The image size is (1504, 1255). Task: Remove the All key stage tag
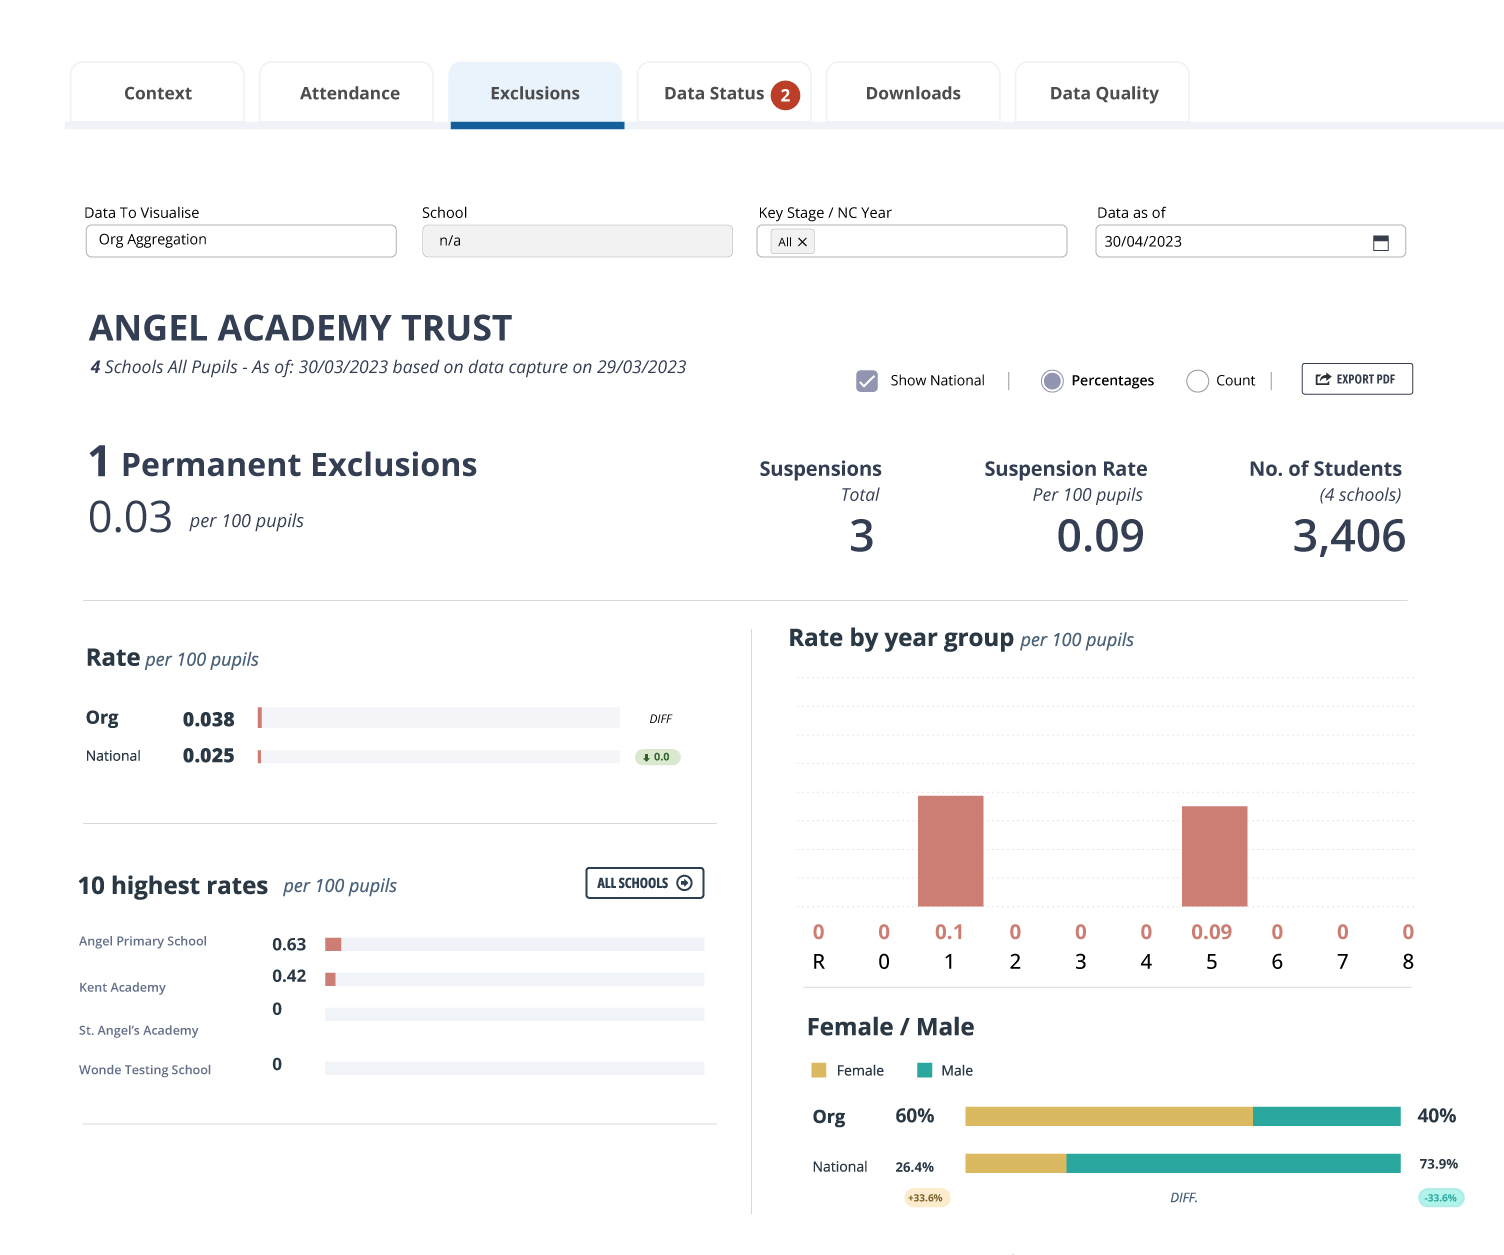click(802, 242)
